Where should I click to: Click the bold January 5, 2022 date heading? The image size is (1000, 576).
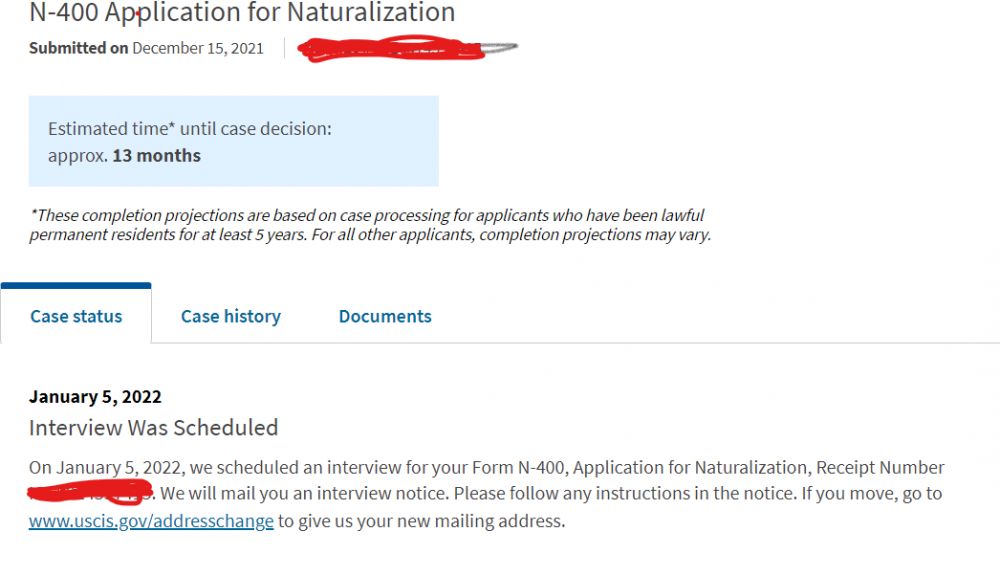(x=95, y=397)
